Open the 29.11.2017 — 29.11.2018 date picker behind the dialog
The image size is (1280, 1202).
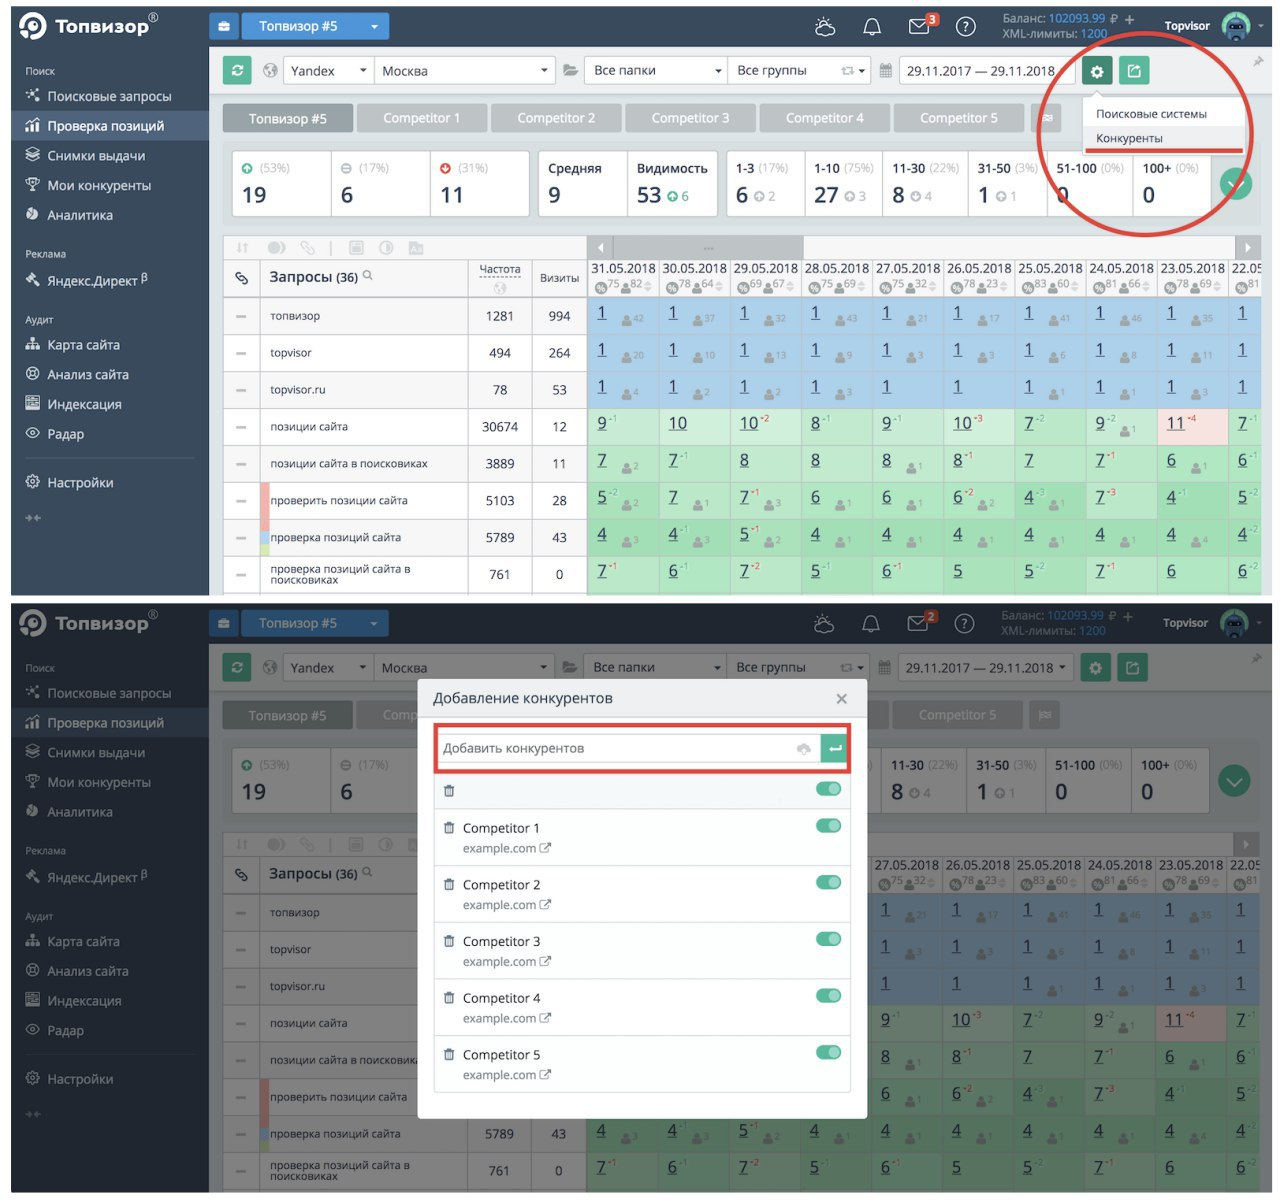tap(985, 668)
